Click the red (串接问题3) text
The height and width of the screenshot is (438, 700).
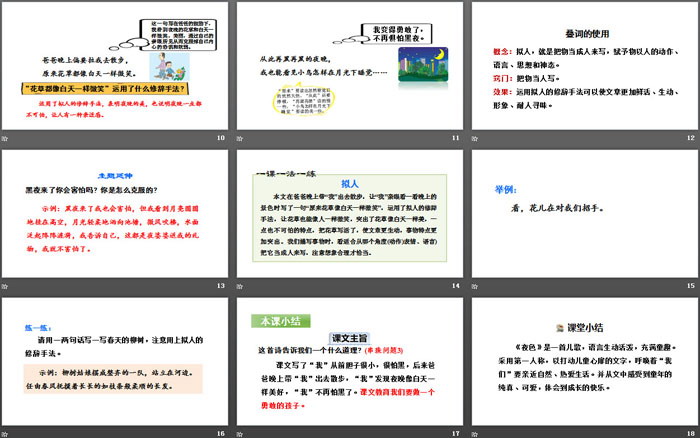coord(384,350)
